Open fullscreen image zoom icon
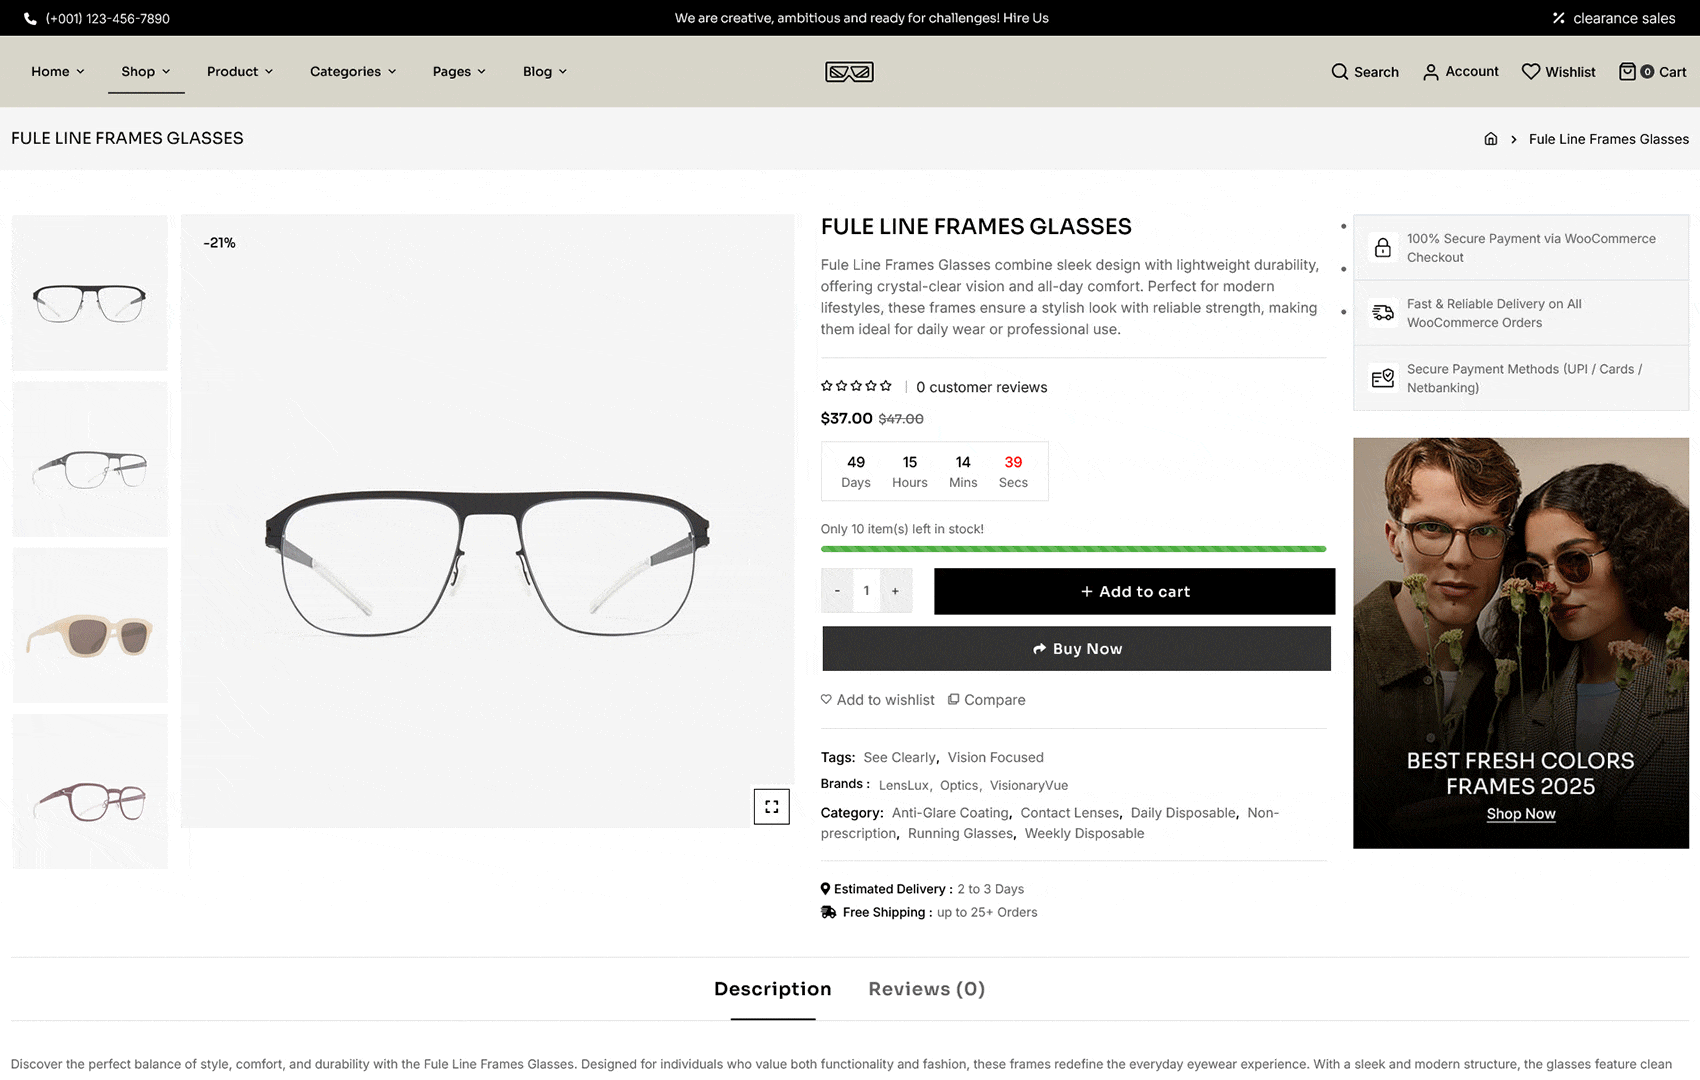The image size is (1700, 1080). (771, 807)
